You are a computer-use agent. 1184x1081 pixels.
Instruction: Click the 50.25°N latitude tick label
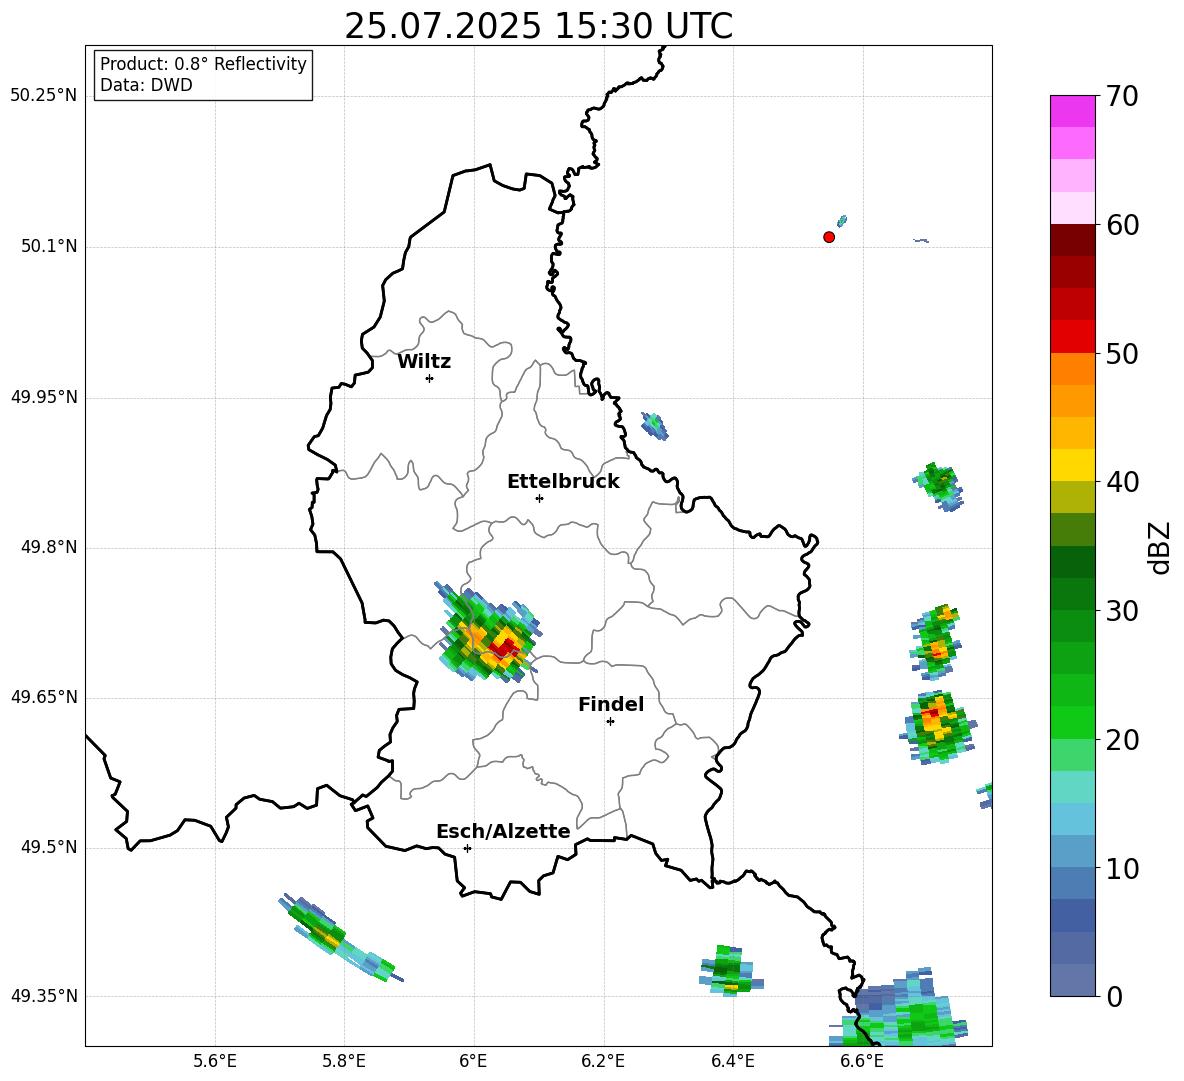44,96
